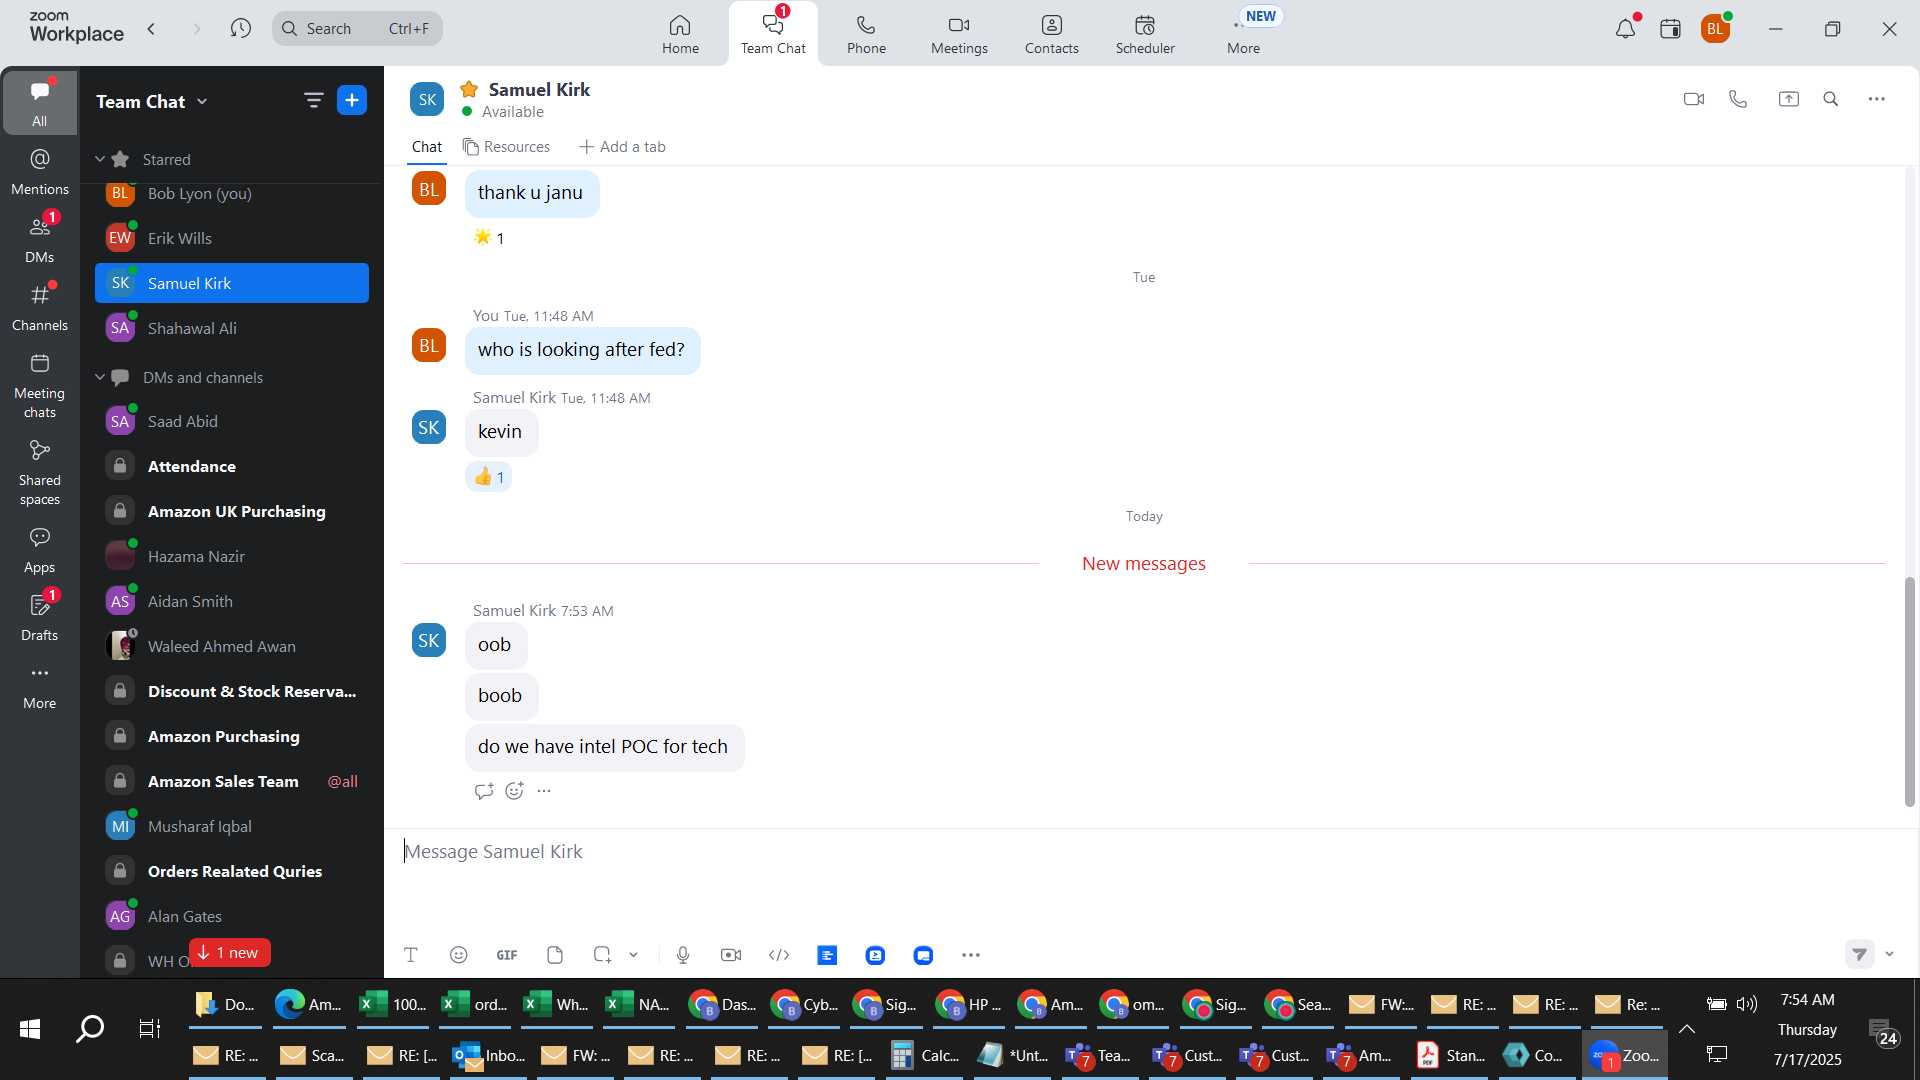Open chat with Erik Wills
Screen dimensions: 1920x1080
[x=232, y=238]
